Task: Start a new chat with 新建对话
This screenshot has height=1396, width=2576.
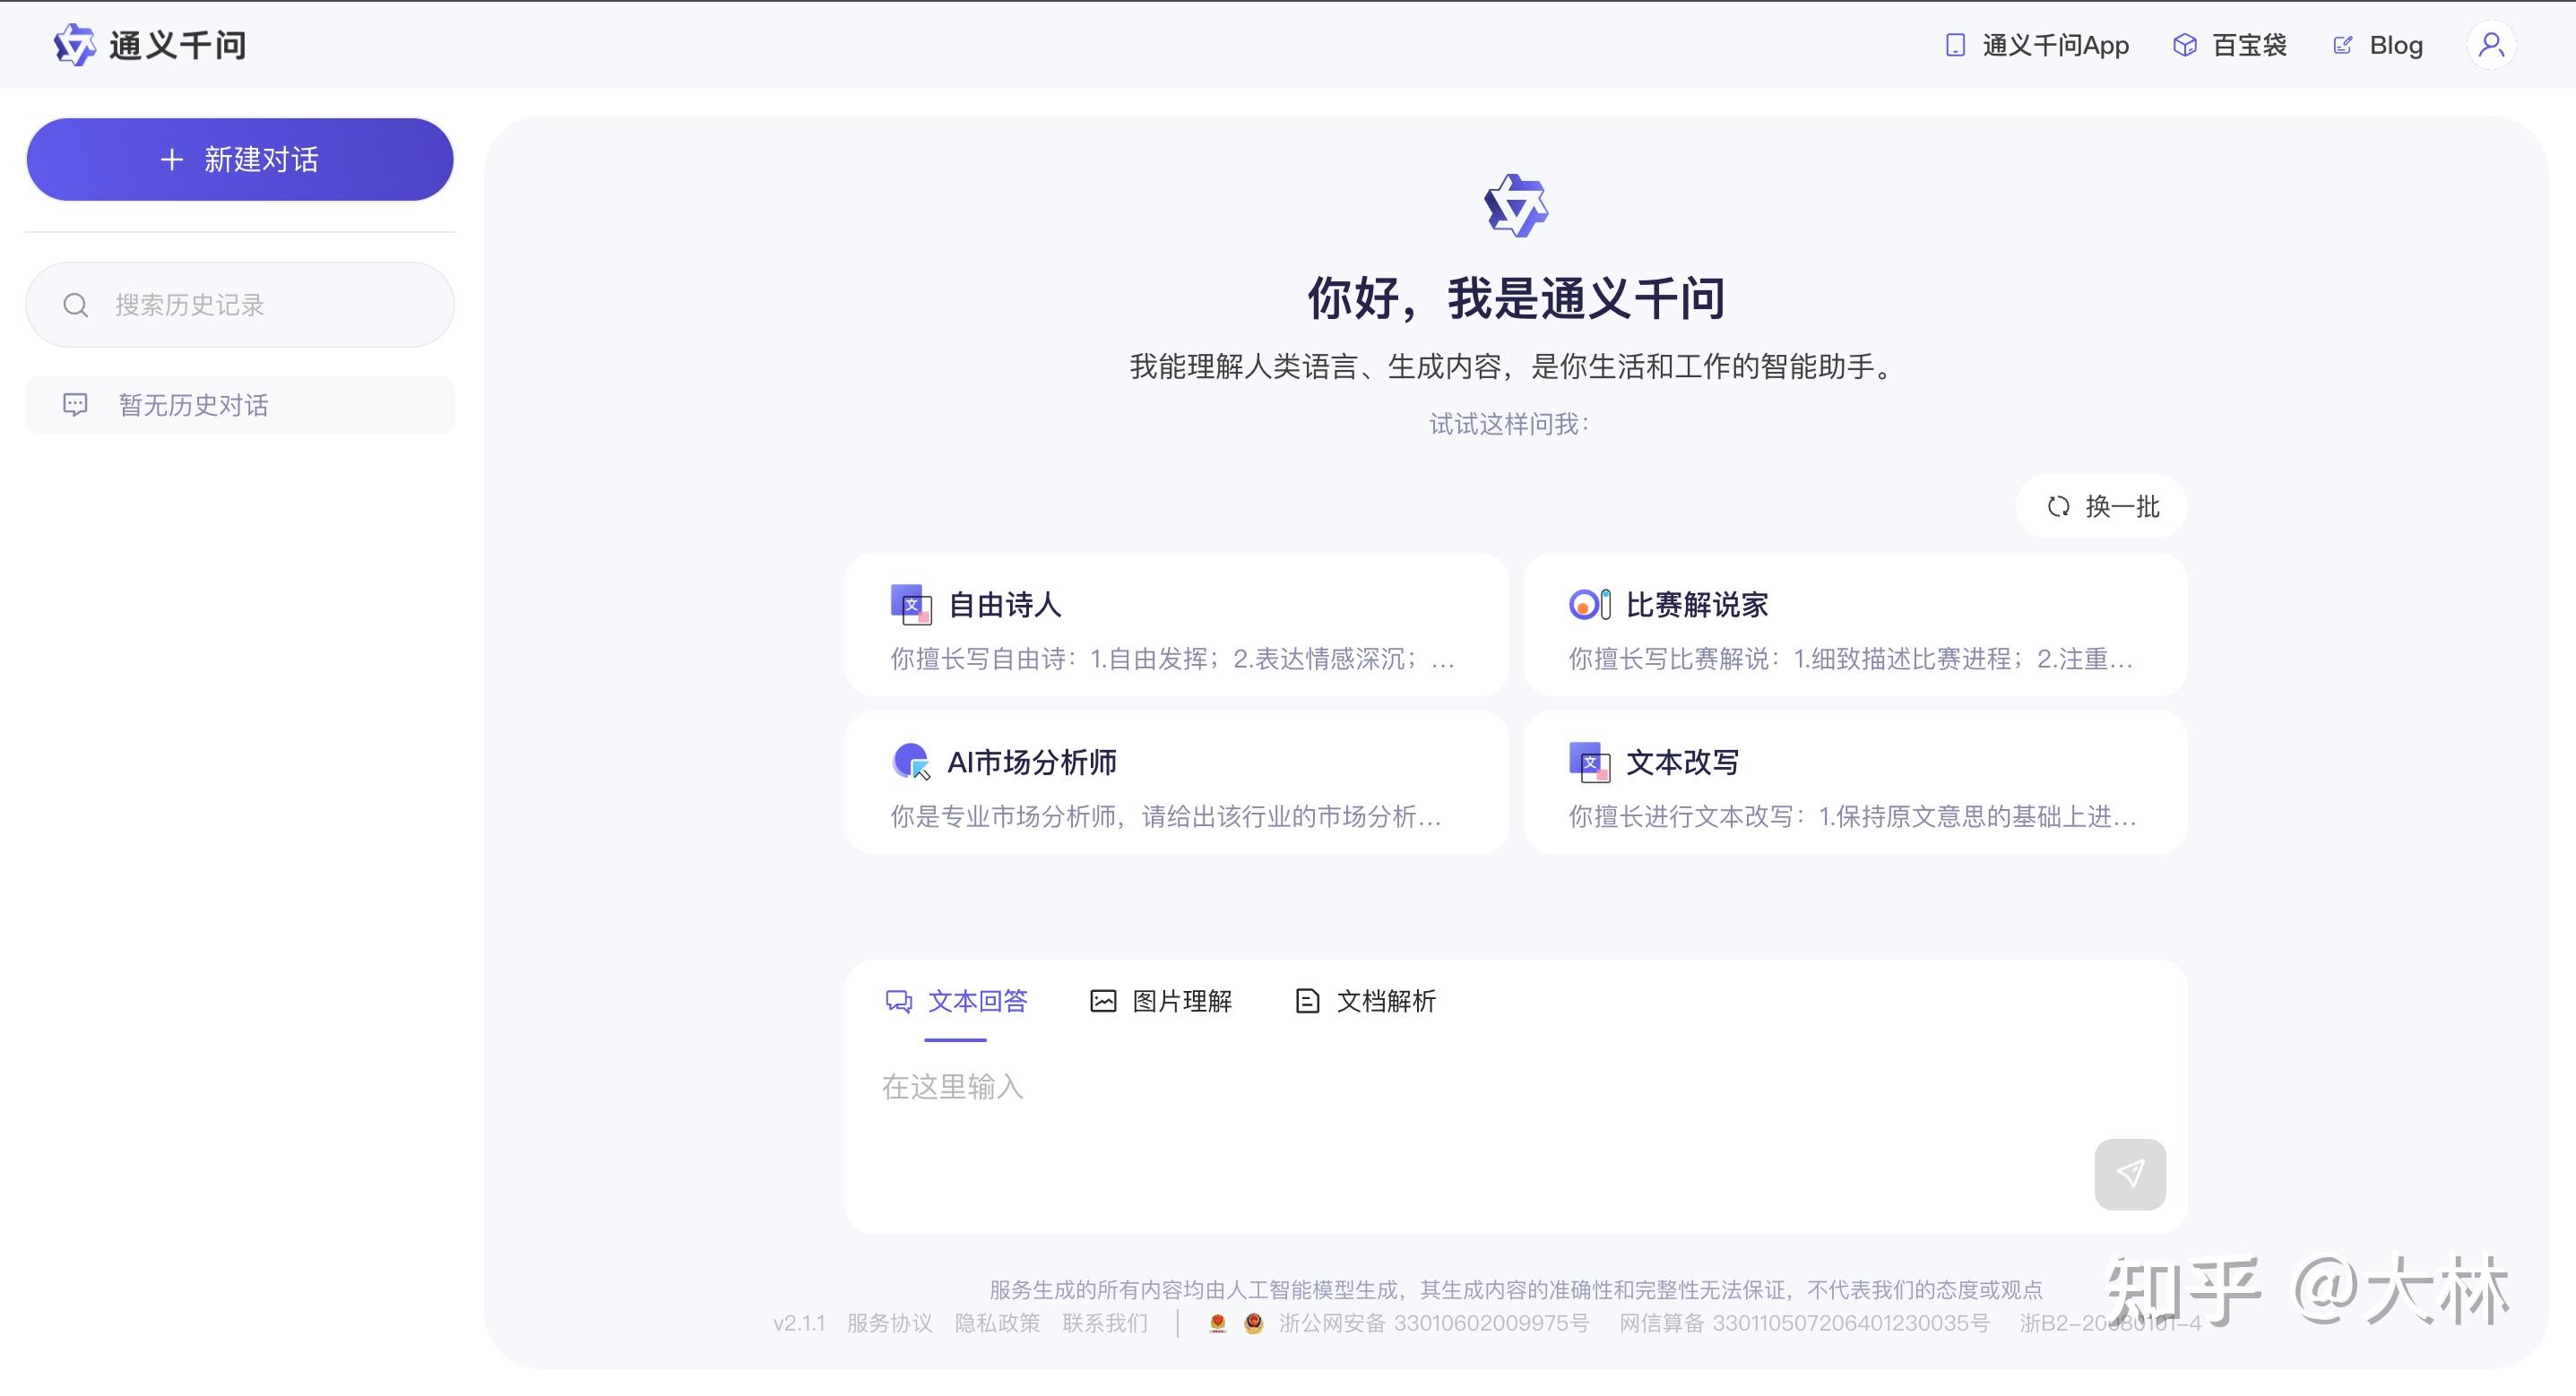Action: pos(240,160)
